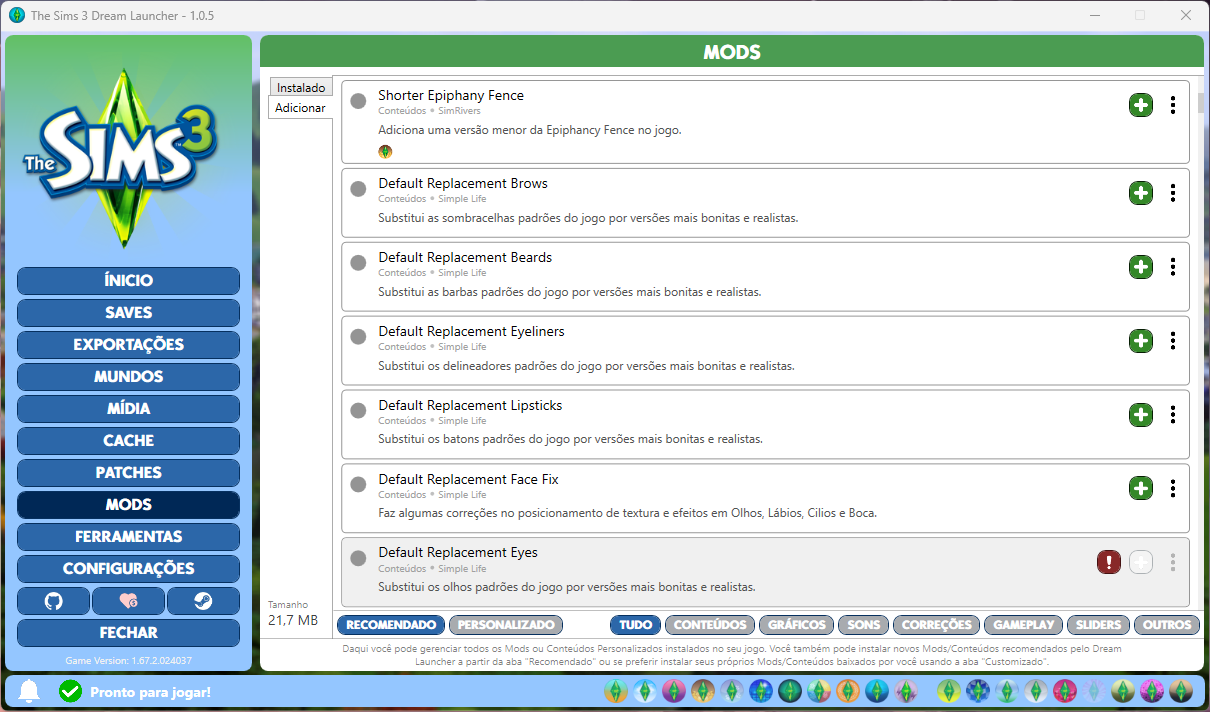Select the RECOMENDADO filter
The width and height of the screenshot is (1210, 712).
(391, 625)
